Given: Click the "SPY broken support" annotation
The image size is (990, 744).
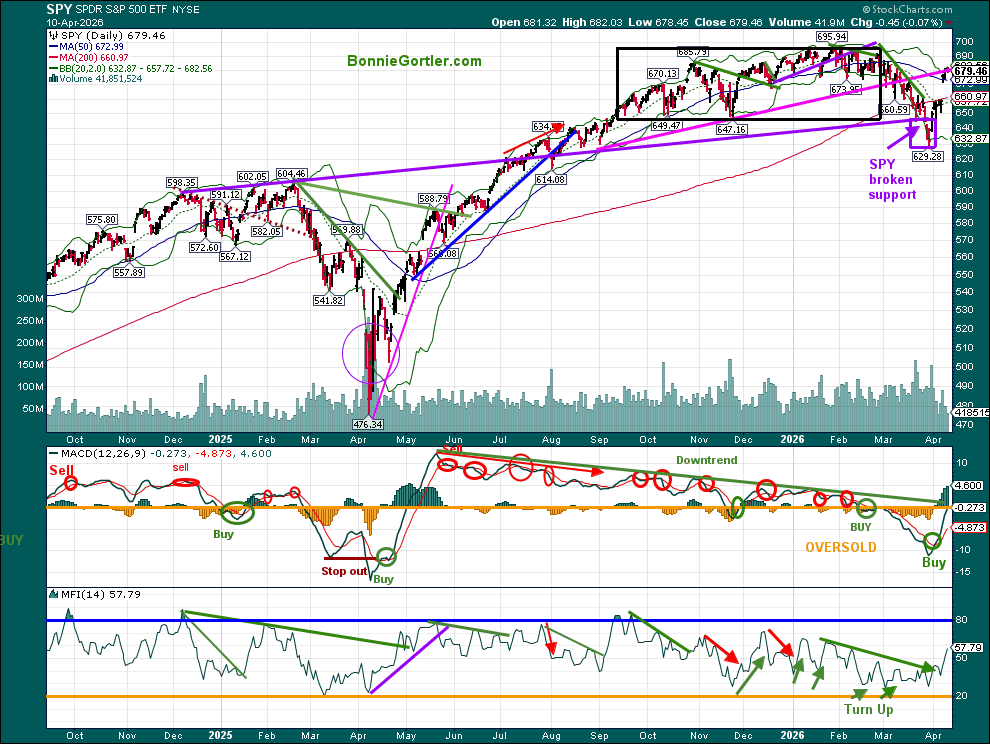Looking at the screenshot, I should 892,180.
